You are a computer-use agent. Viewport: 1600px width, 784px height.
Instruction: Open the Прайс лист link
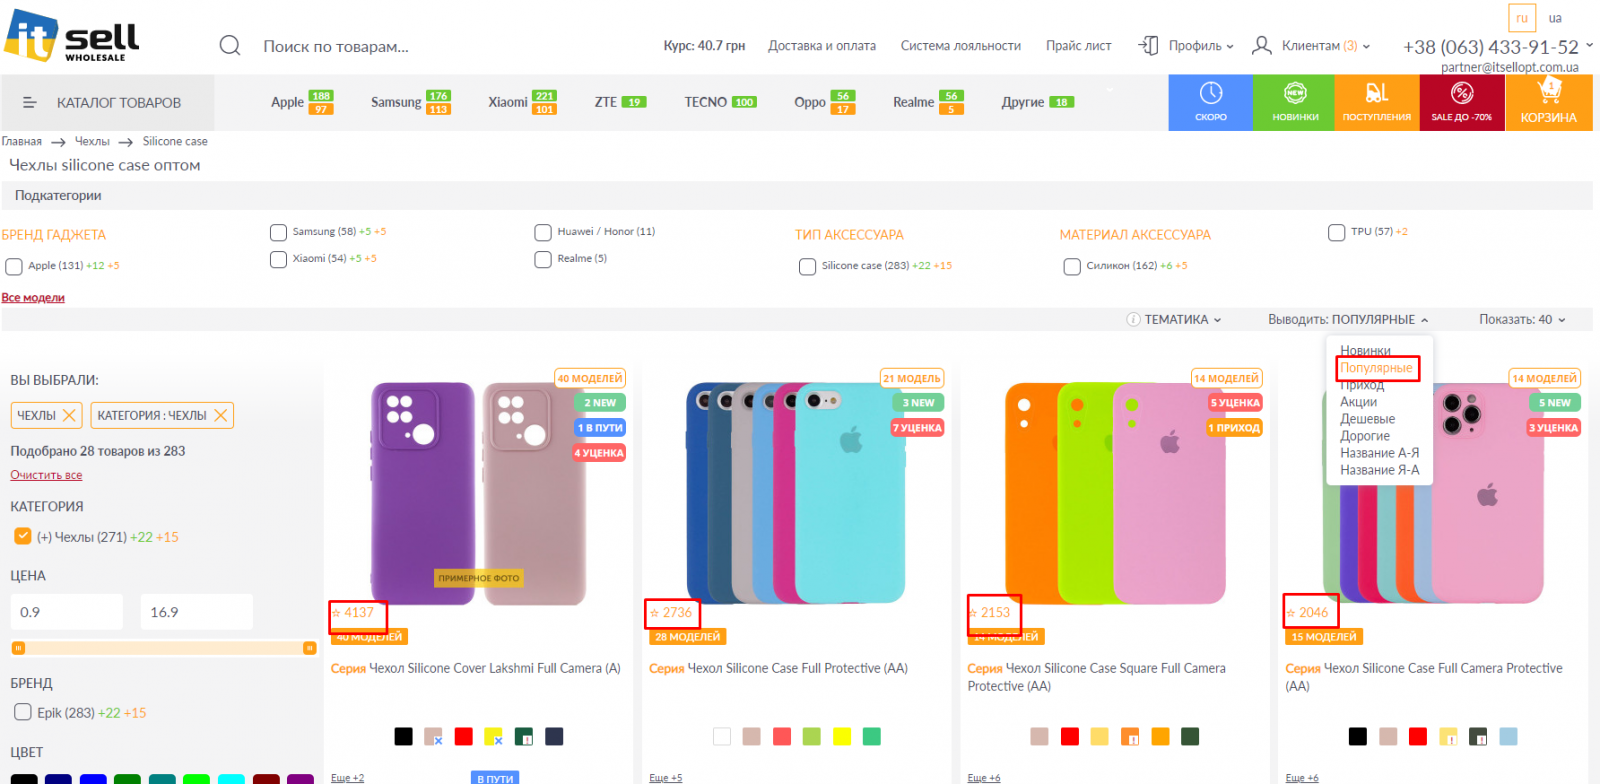[1078, 46]
